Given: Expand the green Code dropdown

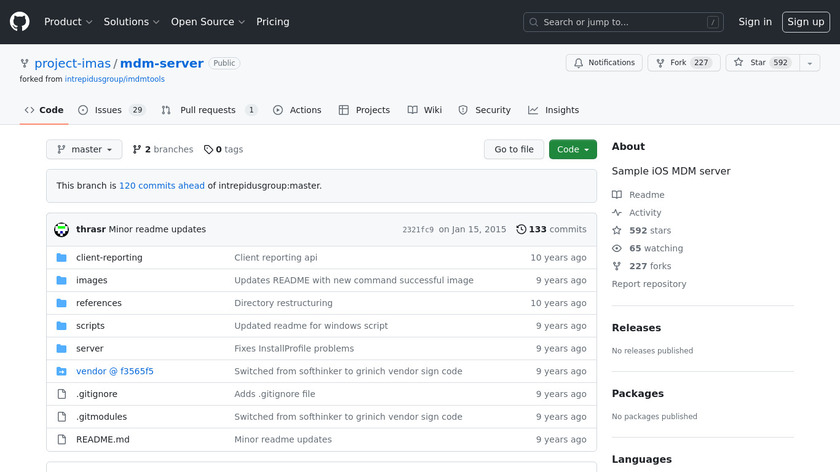Looking at the screenshot, I should click(572, 149).
